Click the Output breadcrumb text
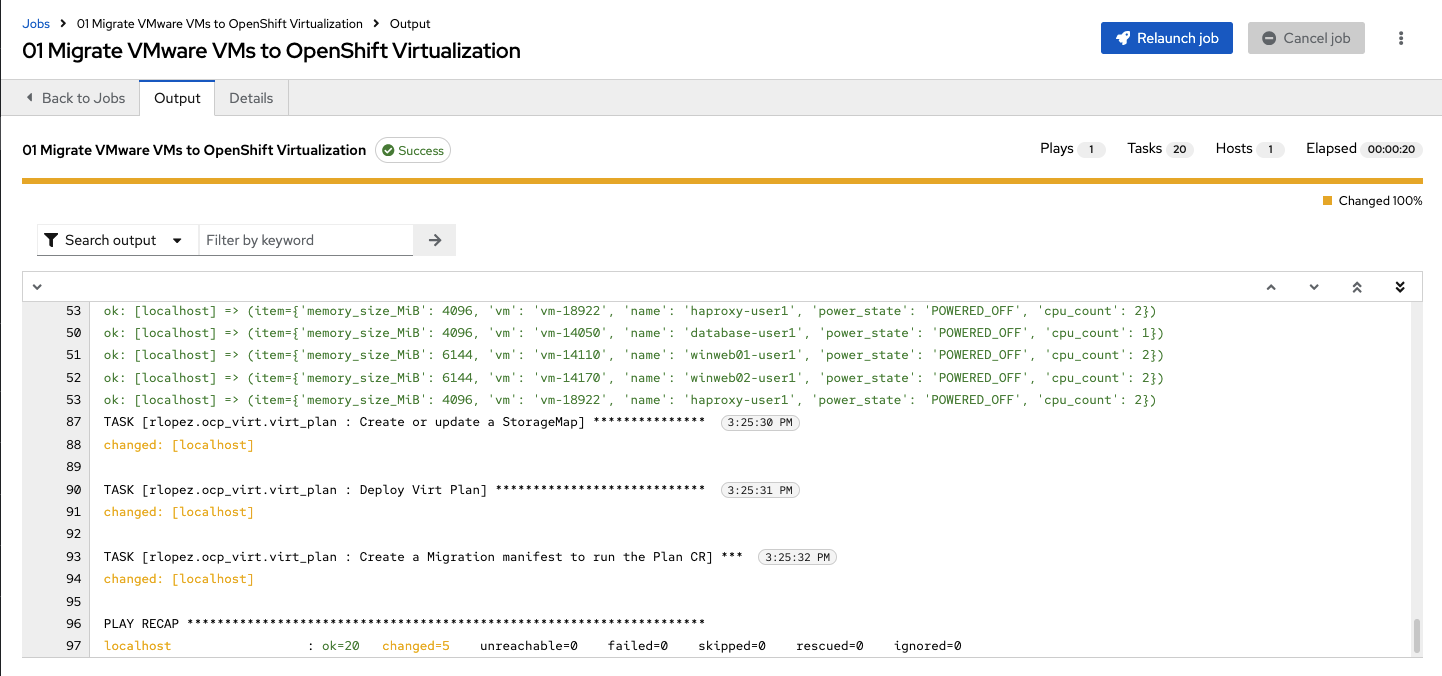This screenshot has width=1442, height=676. click(x=410, y=23)
